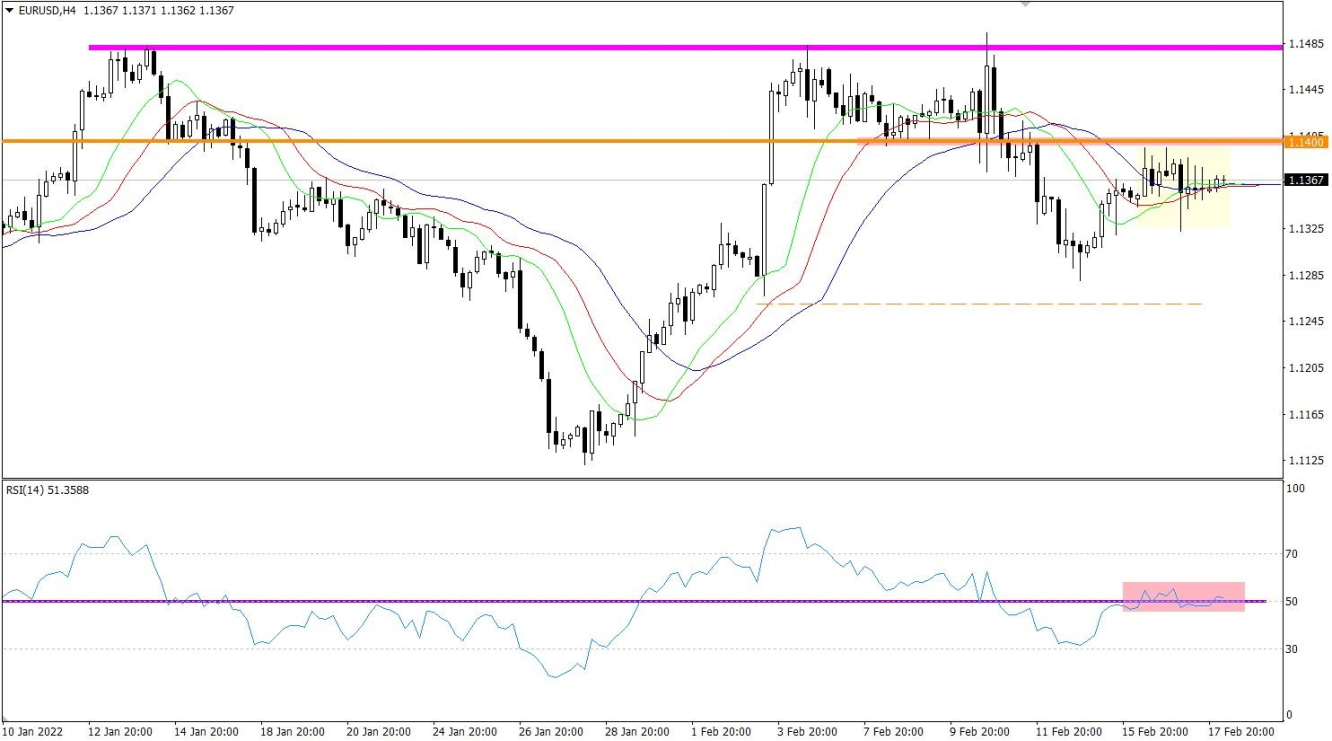Click the 10 Jan 2022 date label
The image size is (1332, 741).
[32, 732]
